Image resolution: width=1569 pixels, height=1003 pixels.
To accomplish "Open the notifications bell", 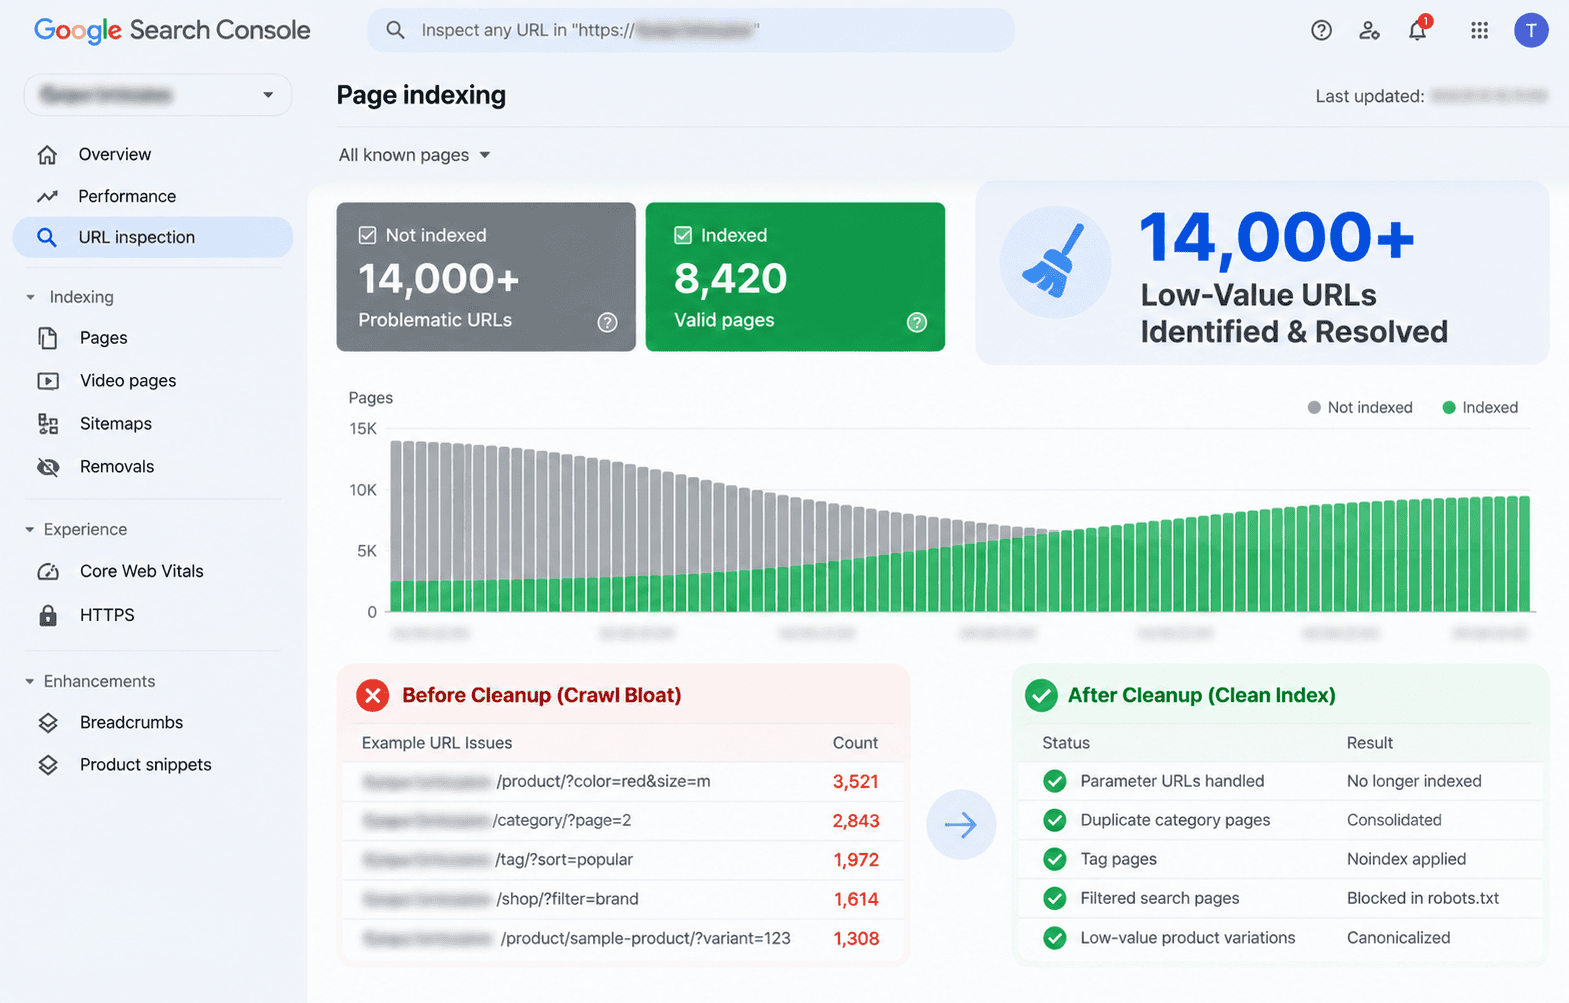I will tap(1418, 29).
